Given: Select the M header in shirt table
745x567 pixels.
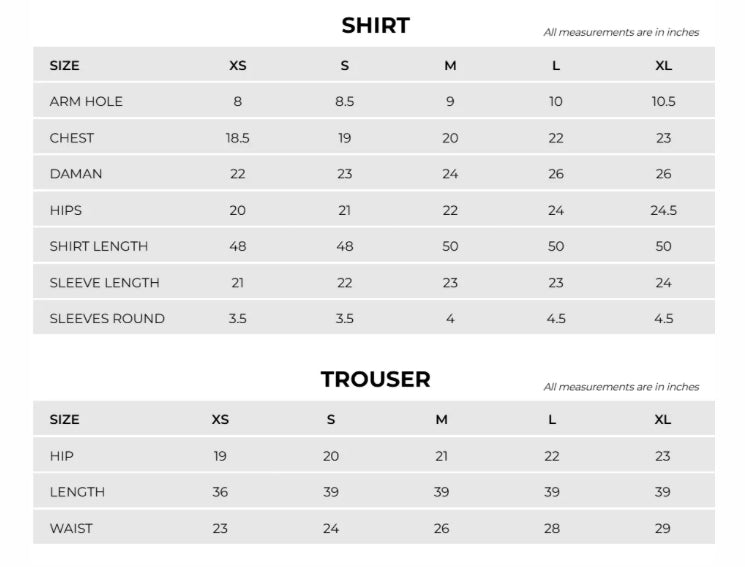Looking at the screenshot, I should pyautogui.click(x=450, y=66).
